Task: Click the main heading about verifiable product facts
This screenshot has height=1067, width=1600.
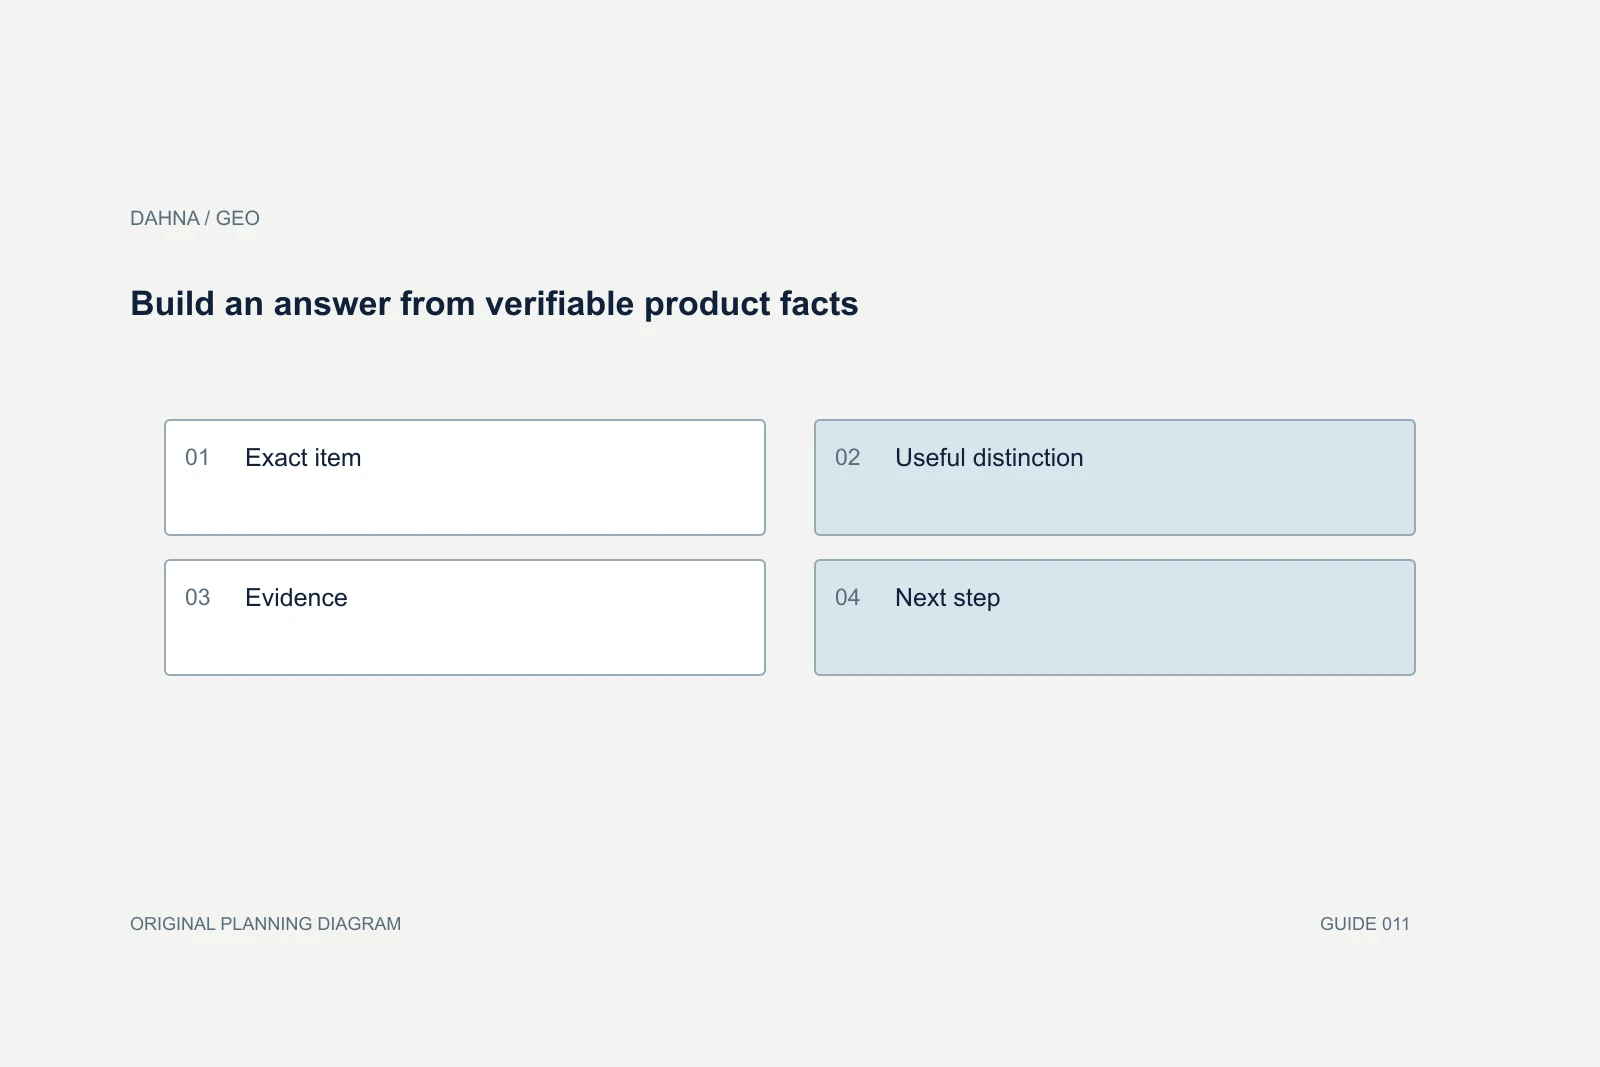Action: (x=494, y=303)
